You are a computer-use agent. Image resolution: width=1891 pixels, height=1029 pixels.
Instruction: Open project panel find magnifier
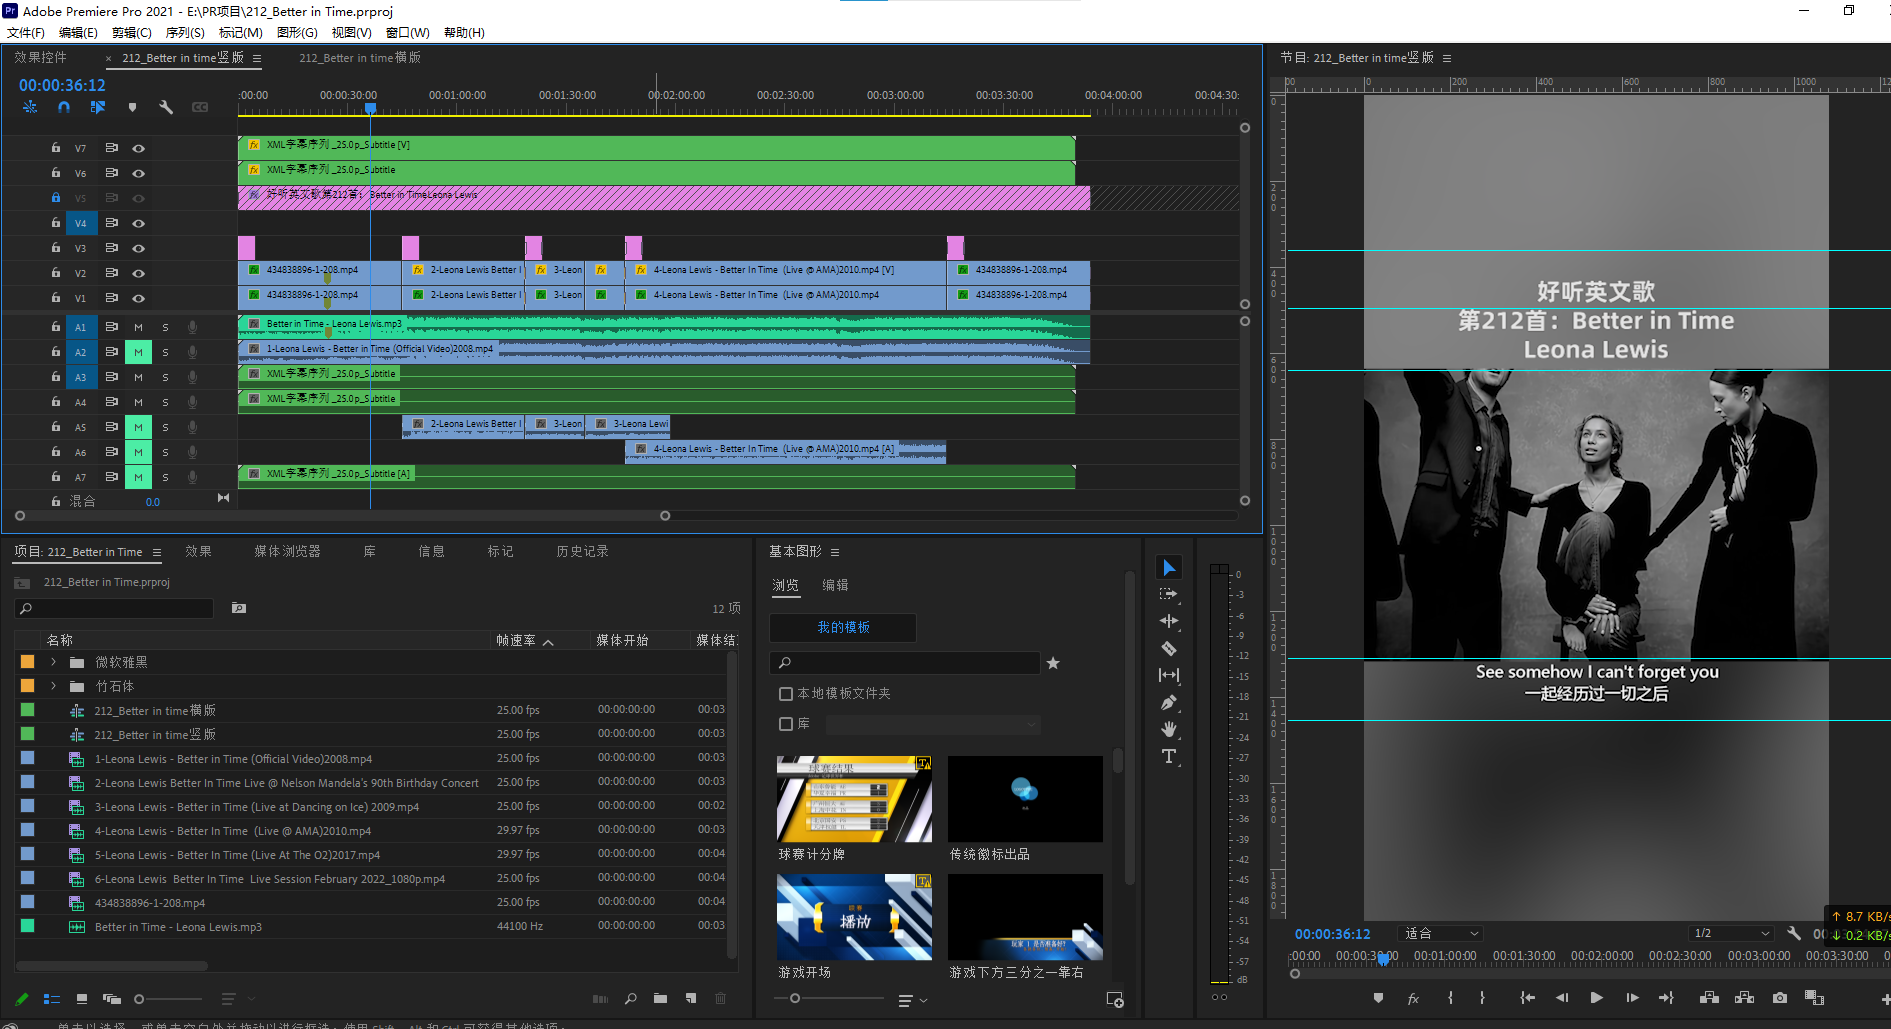coord(631,998)
